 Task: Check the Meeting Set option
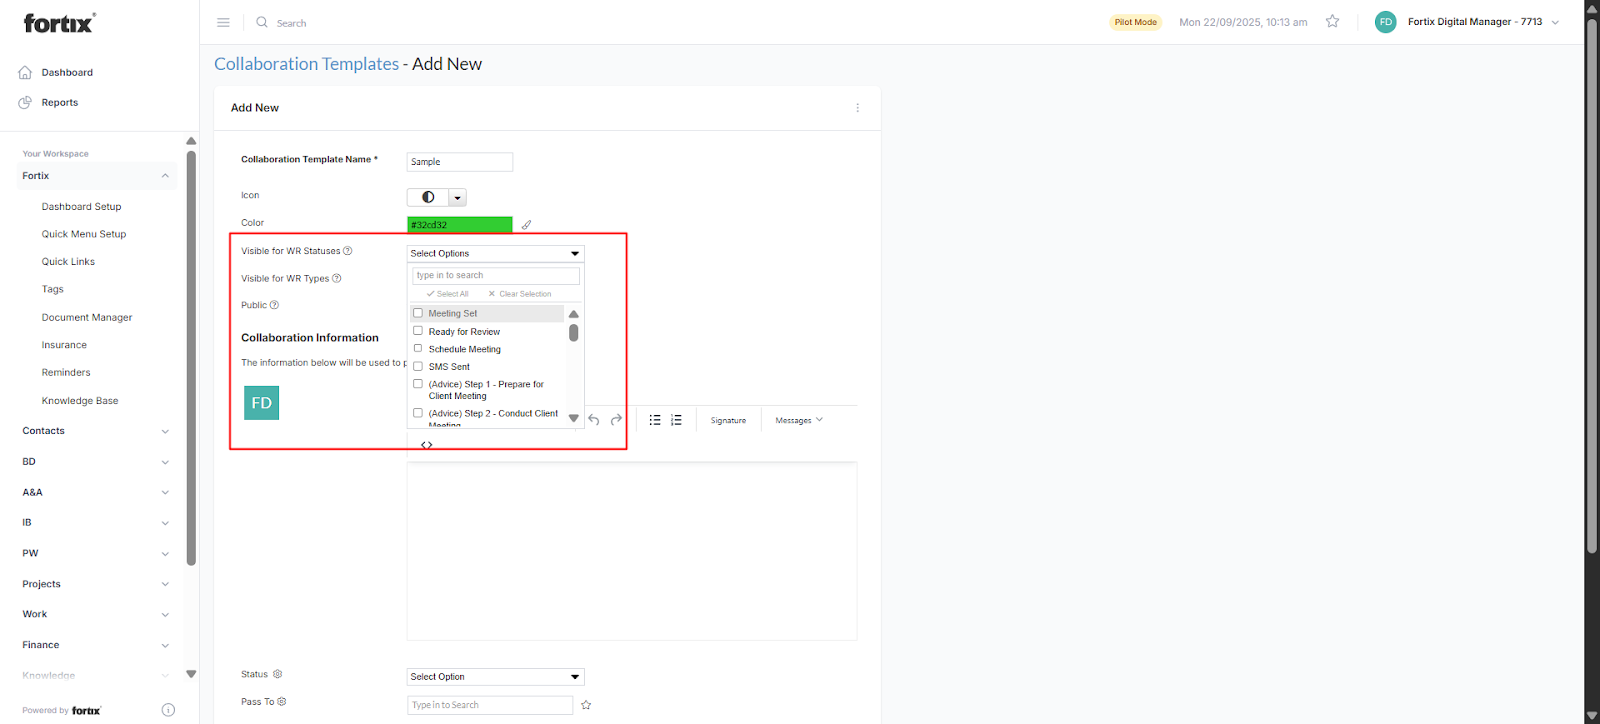(418, 313)
